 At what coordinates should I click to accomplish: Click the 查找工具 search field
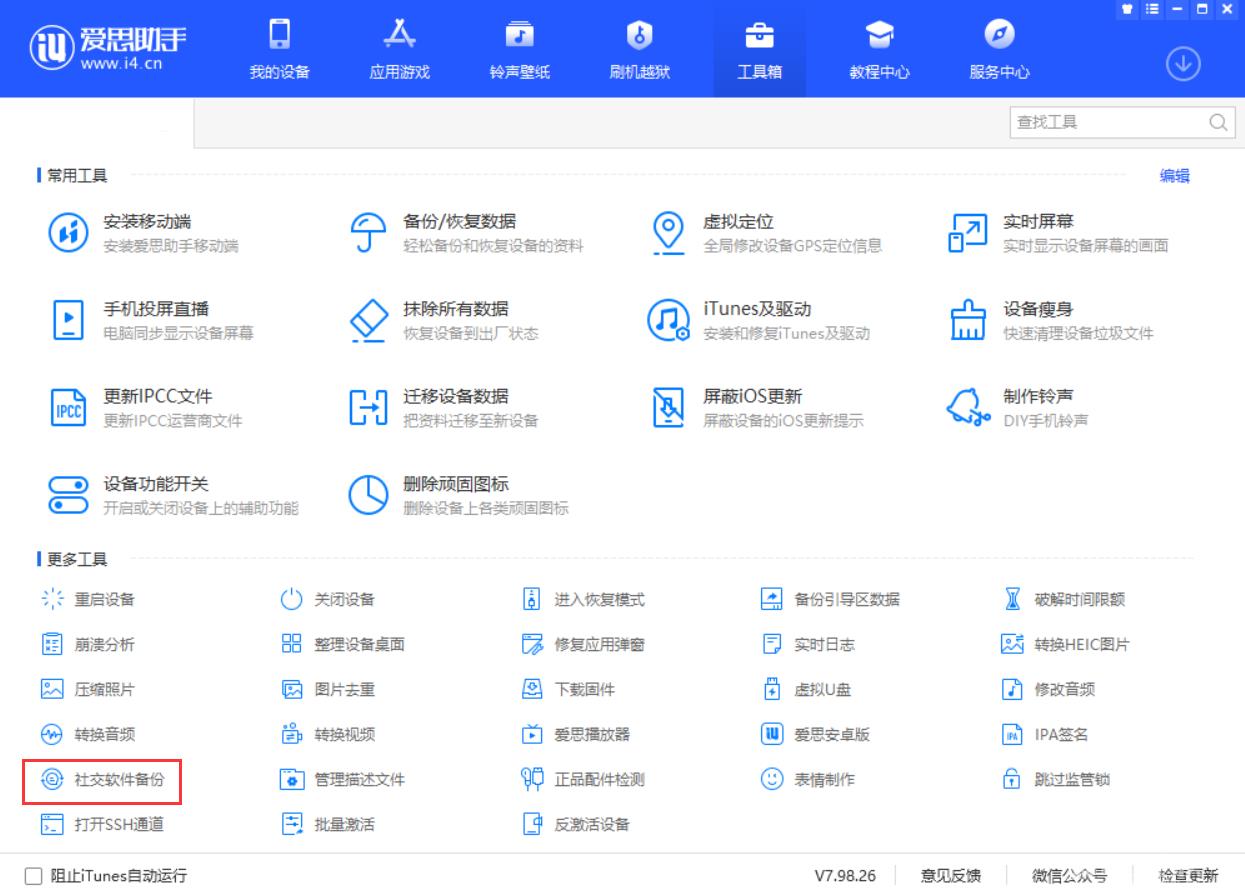point(1110,122)
